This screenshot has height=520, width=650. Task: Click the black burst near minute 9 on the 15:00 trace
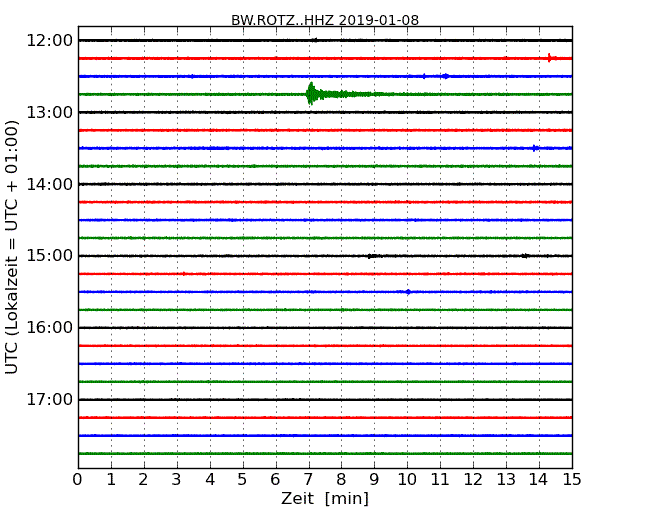click(x=374, y=256)
